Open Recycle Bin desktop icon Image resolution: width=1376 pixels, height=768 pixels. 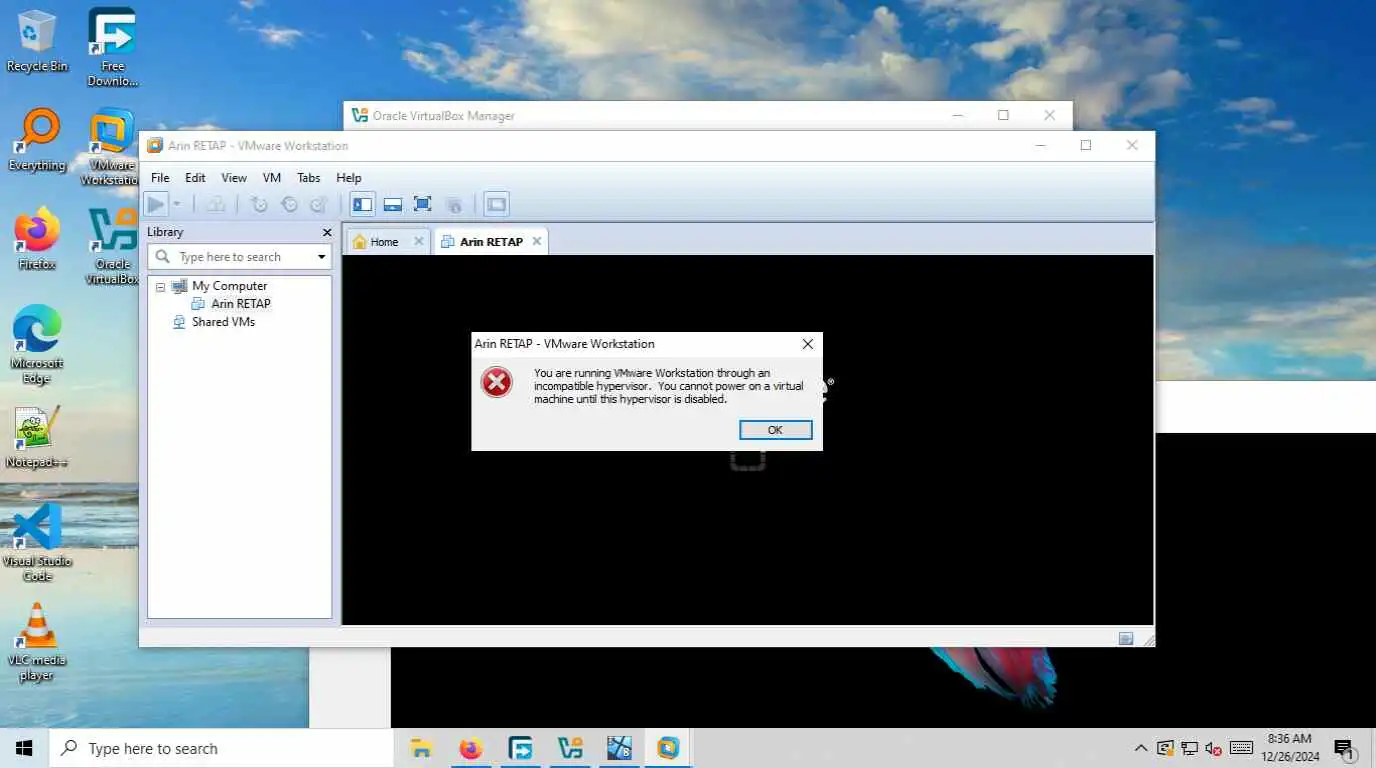(x=37, y=41)
